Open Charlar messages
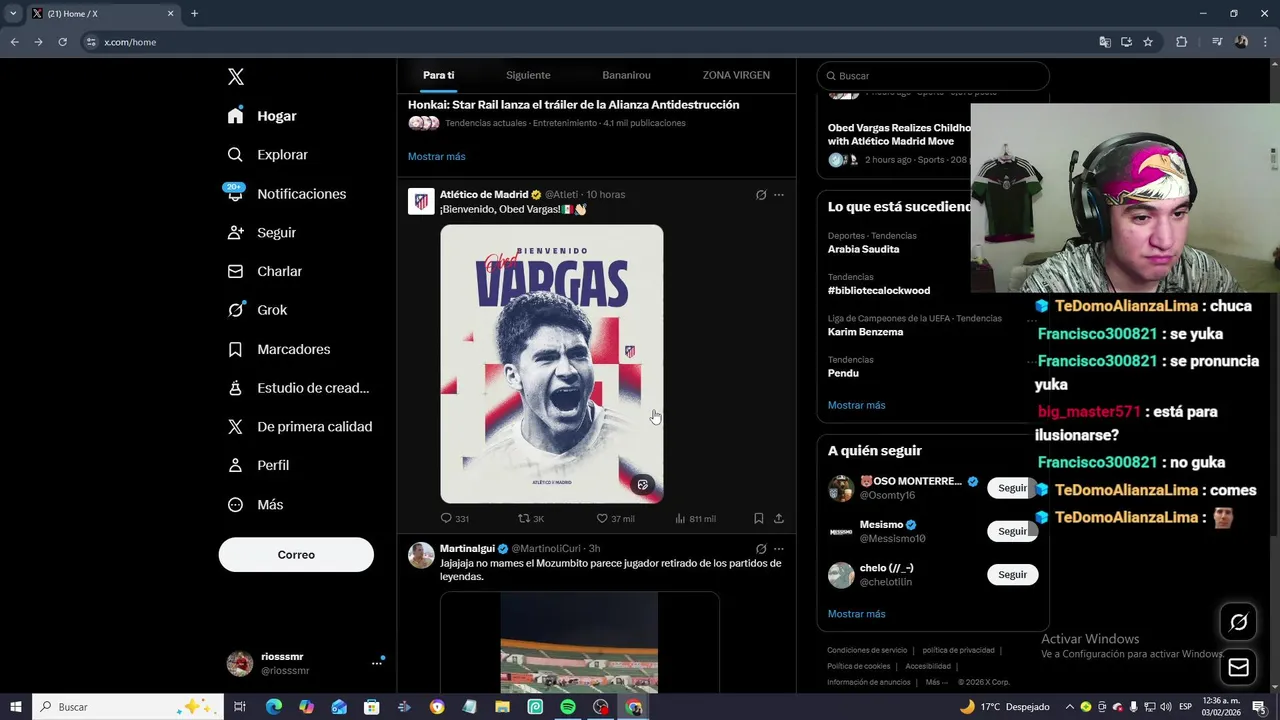1280x720 pixels. (x=264, y=271)
